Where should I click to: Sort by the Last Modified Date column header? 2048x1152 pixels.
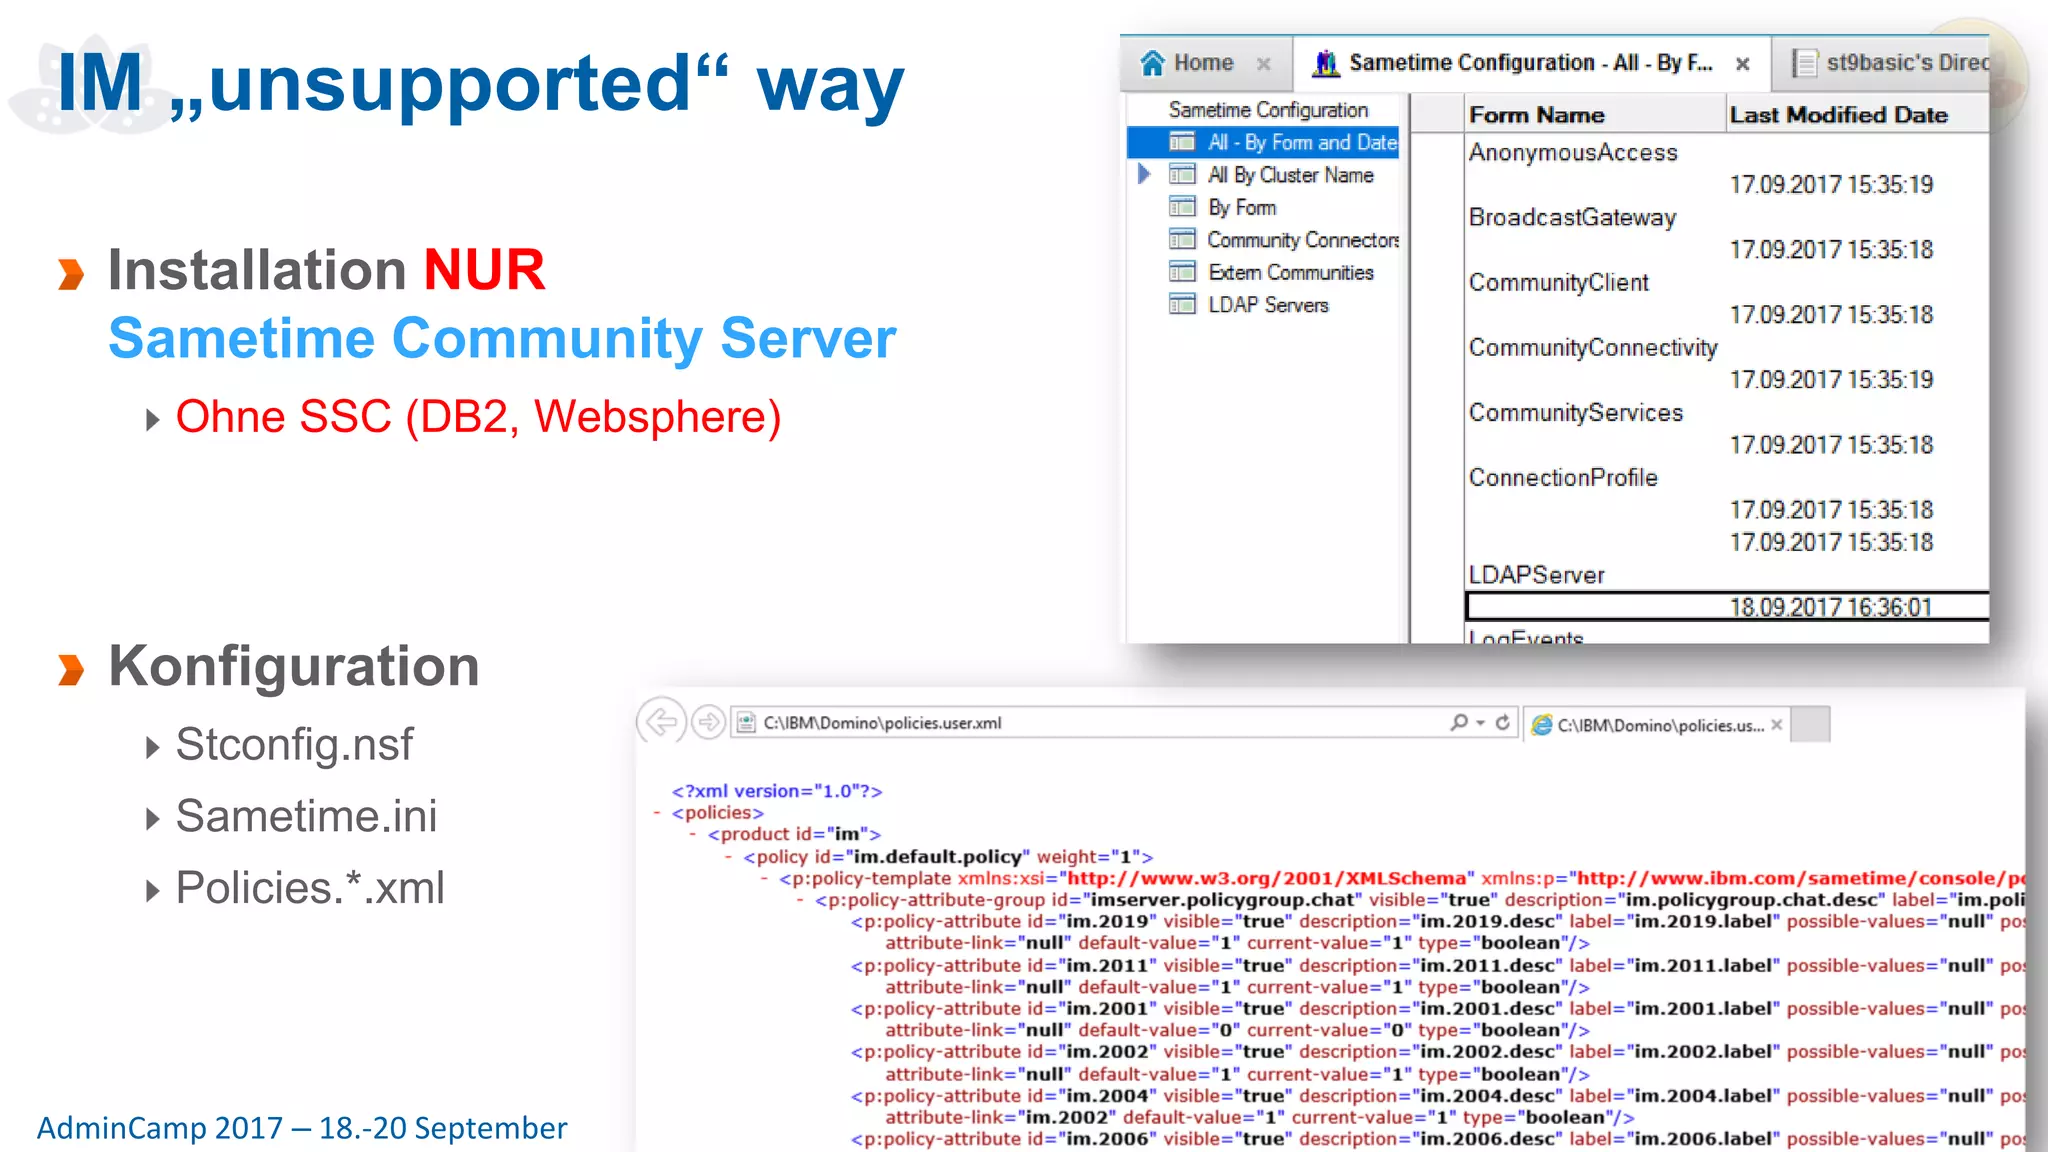[x=1858, y=115]
